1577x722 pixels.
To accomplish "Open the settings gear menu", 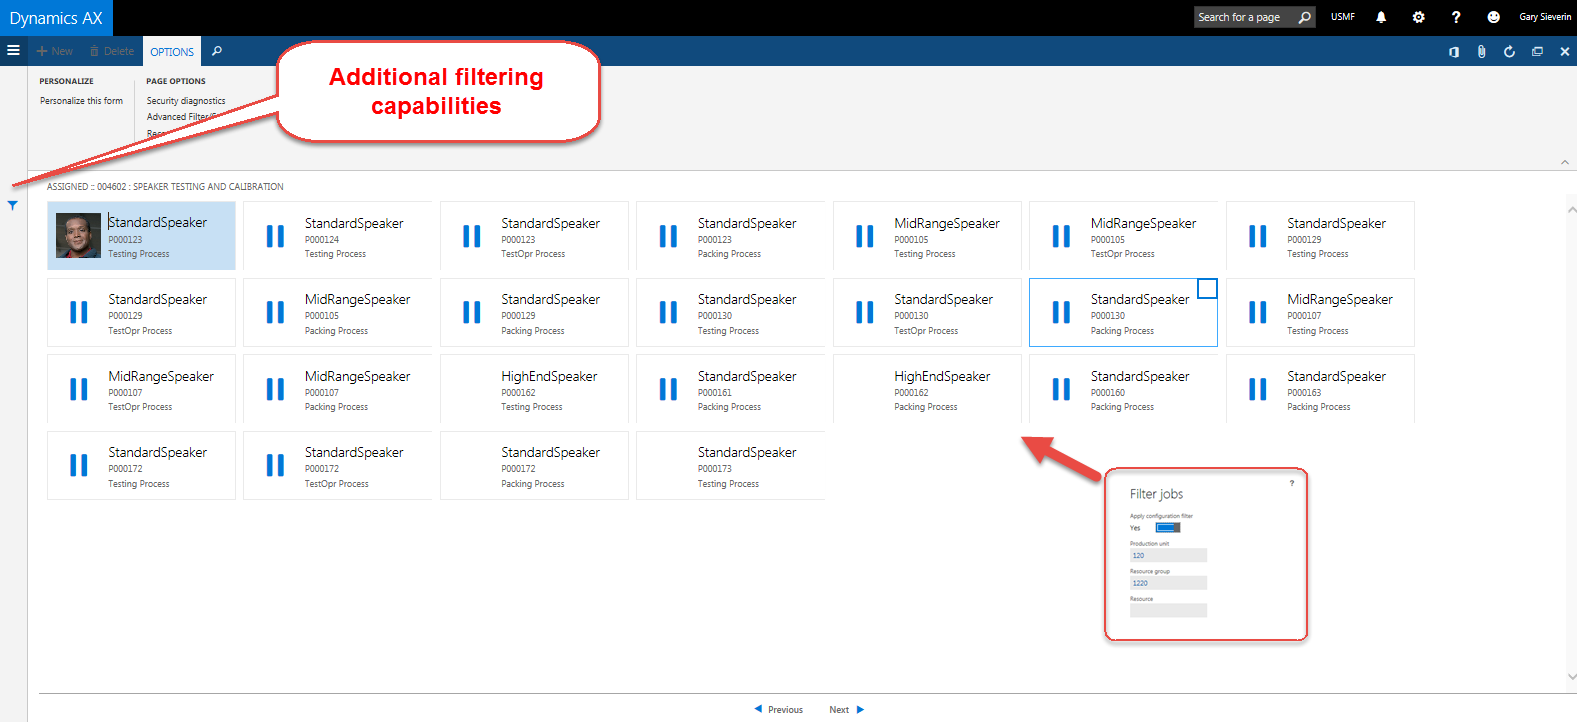I will tap(1418, 17).
